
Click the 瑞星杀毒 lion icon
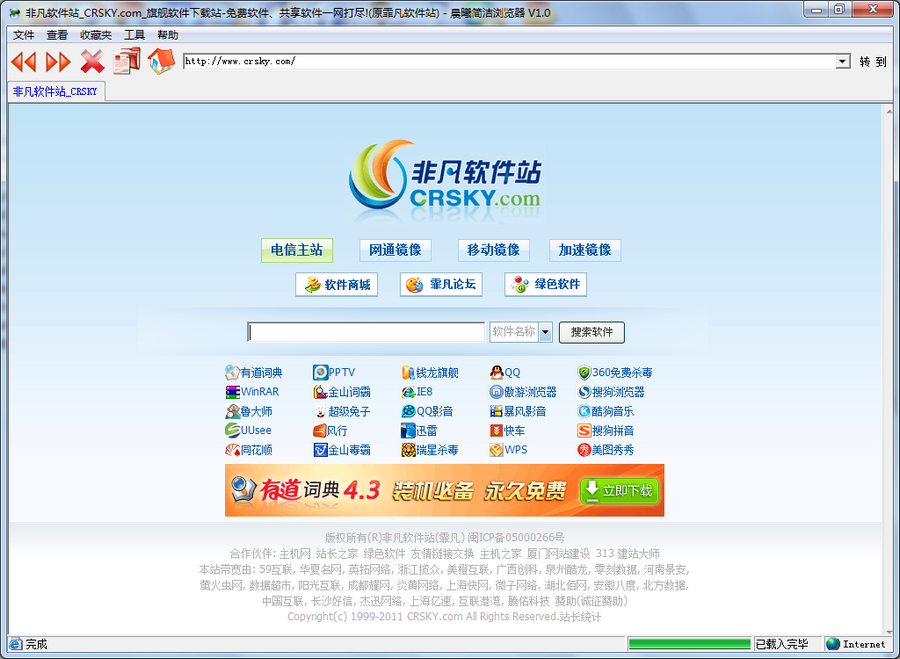[x=408, y=450]
